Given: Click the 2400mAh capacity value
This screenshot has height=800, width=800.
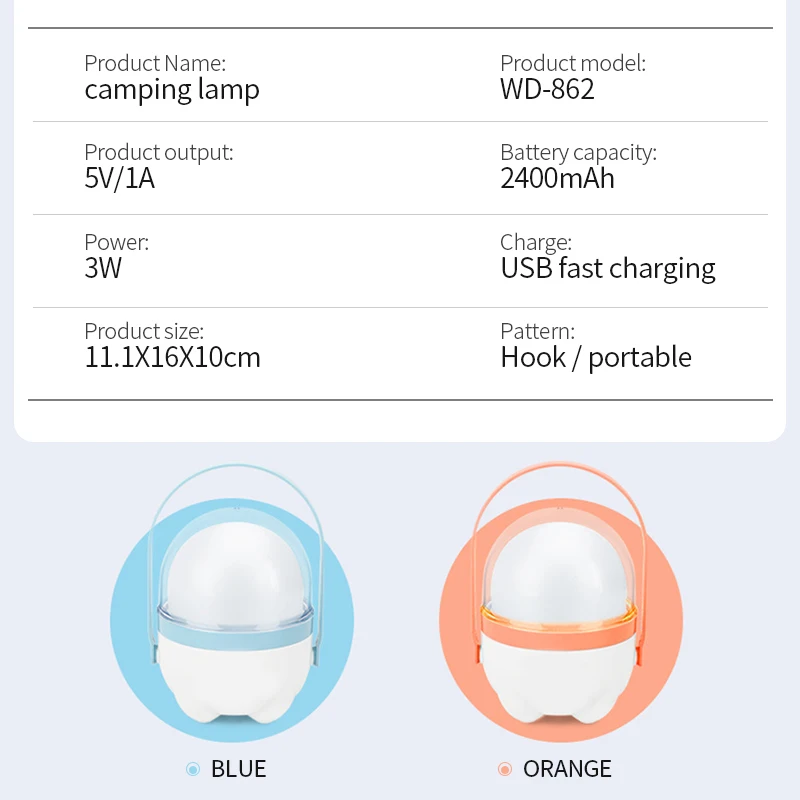Looking at the screenshot, I should click(x=557, y=180).
